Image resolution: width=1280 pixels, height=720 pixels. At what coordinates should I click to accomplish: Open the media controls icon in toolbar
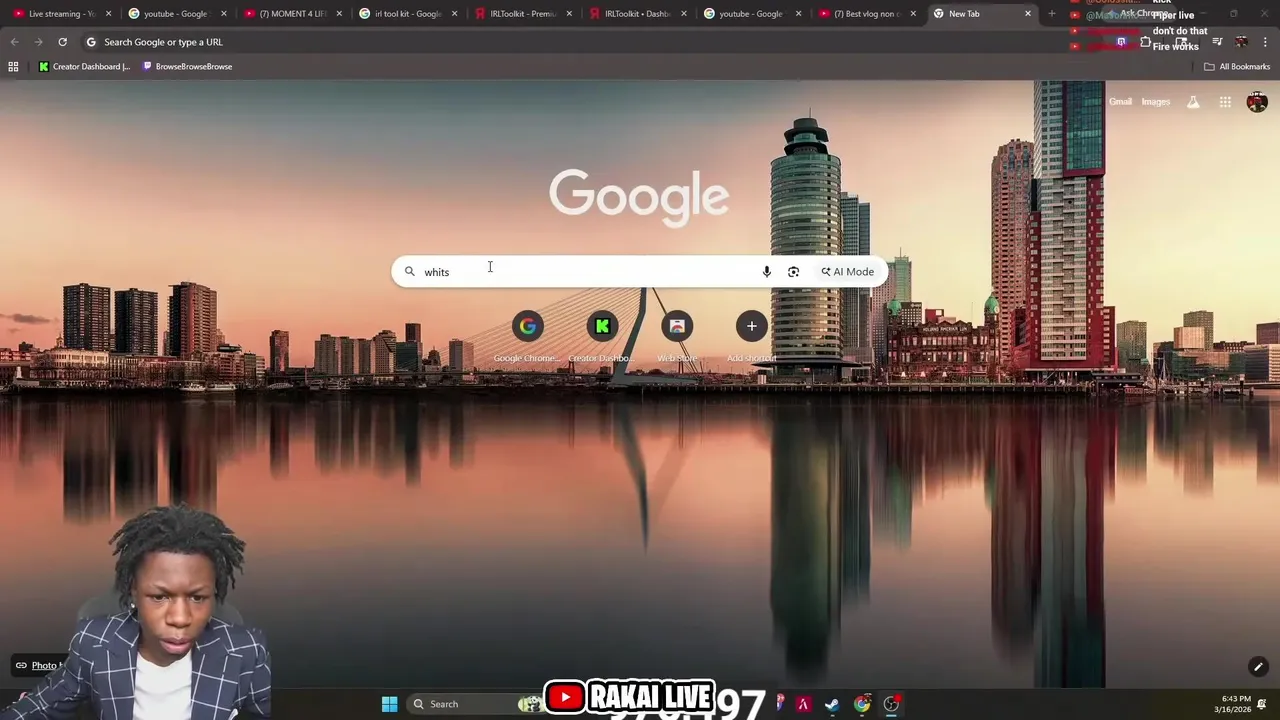pos(1217,42)
